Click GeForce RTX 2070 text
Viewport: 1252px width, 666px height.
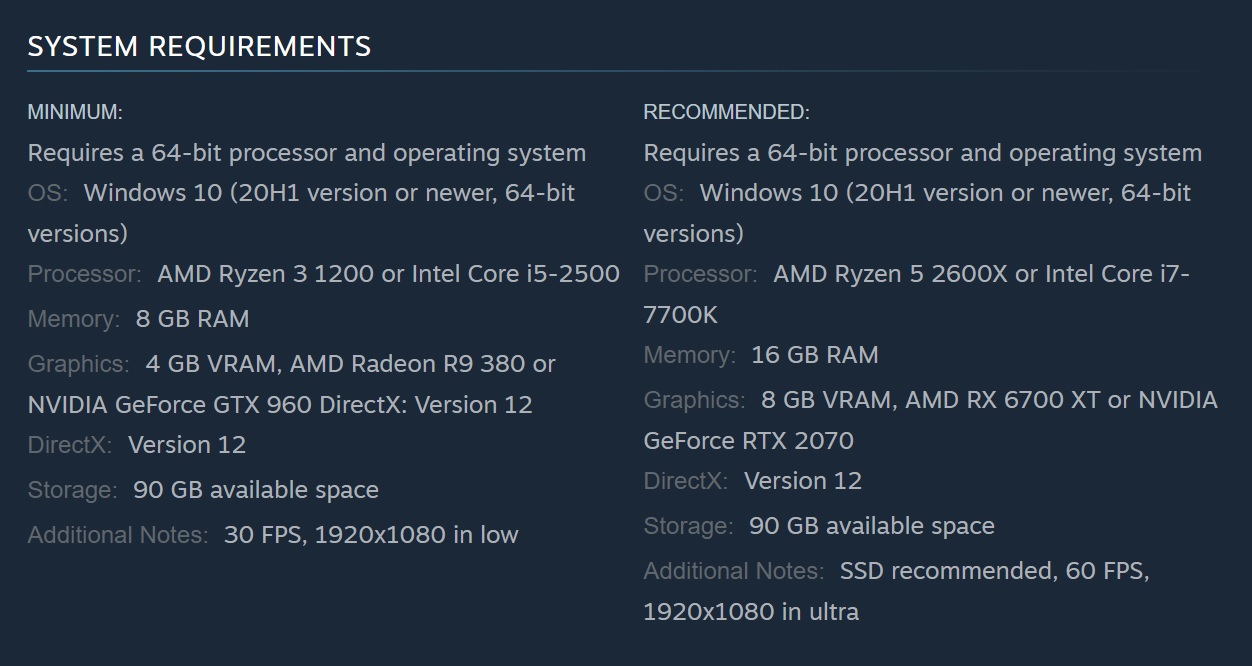tap(748, 441)
